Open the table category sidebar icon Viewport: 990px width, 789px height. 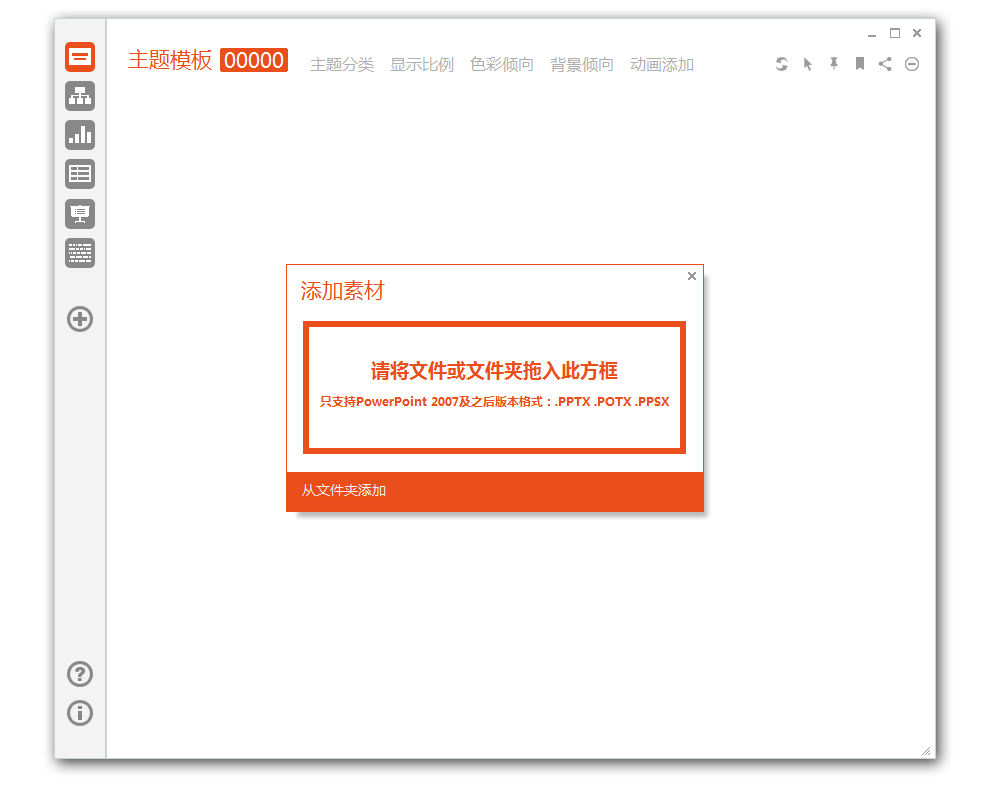(80, 174)
